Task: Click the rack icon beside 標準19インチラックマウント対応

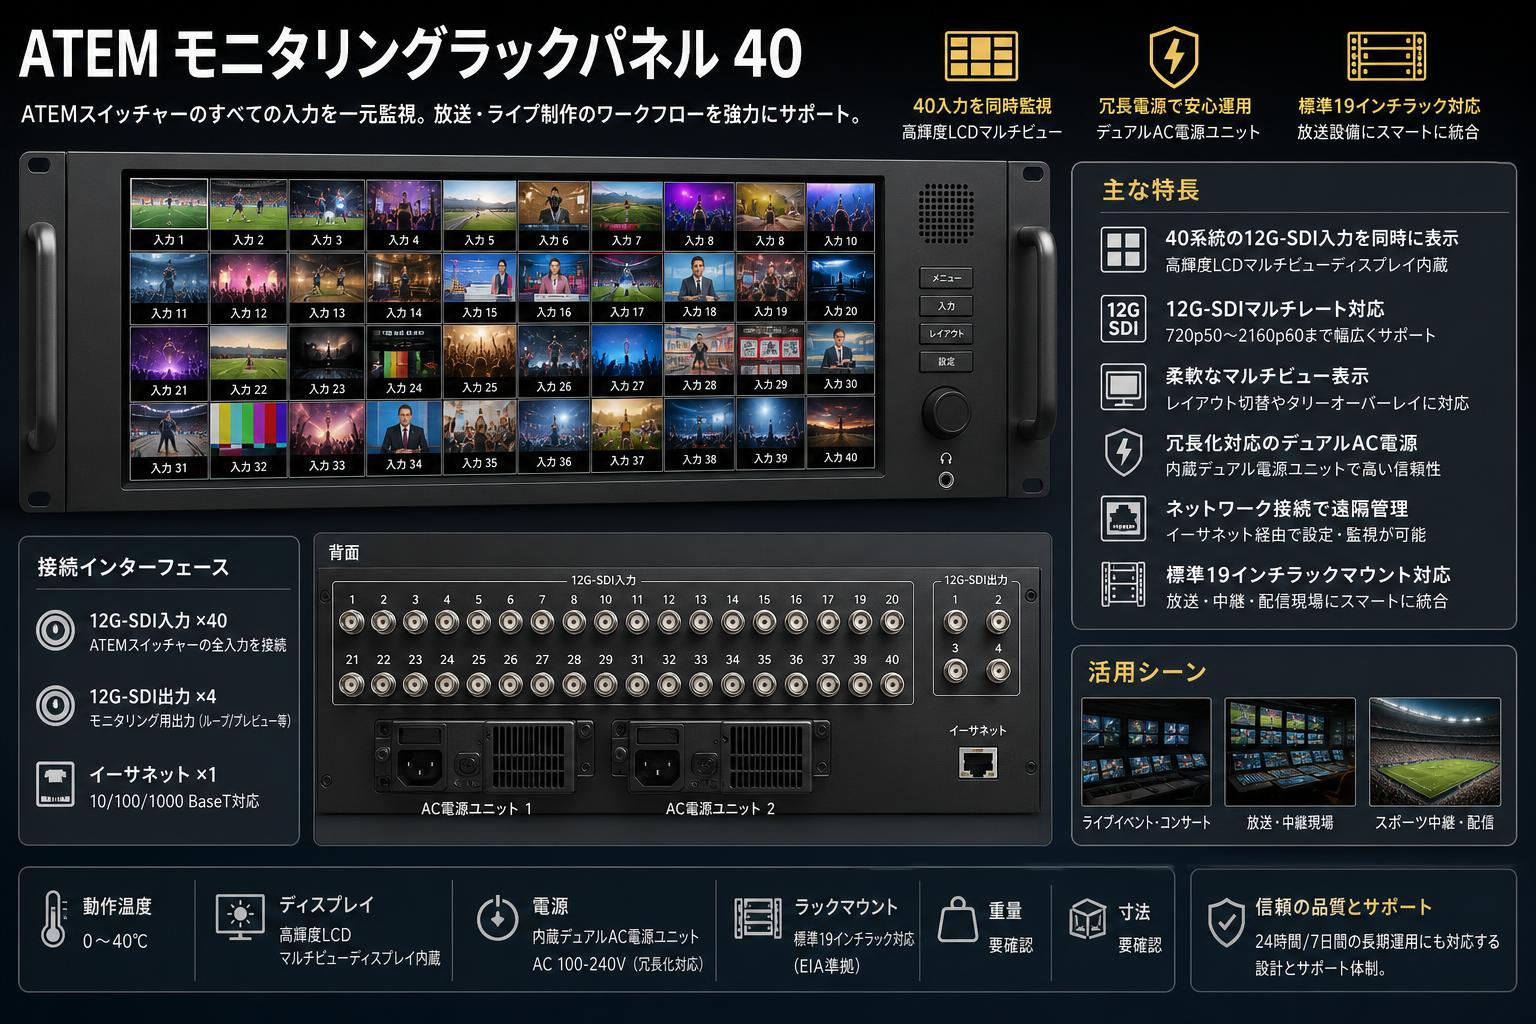Action: click(1123, 585)
